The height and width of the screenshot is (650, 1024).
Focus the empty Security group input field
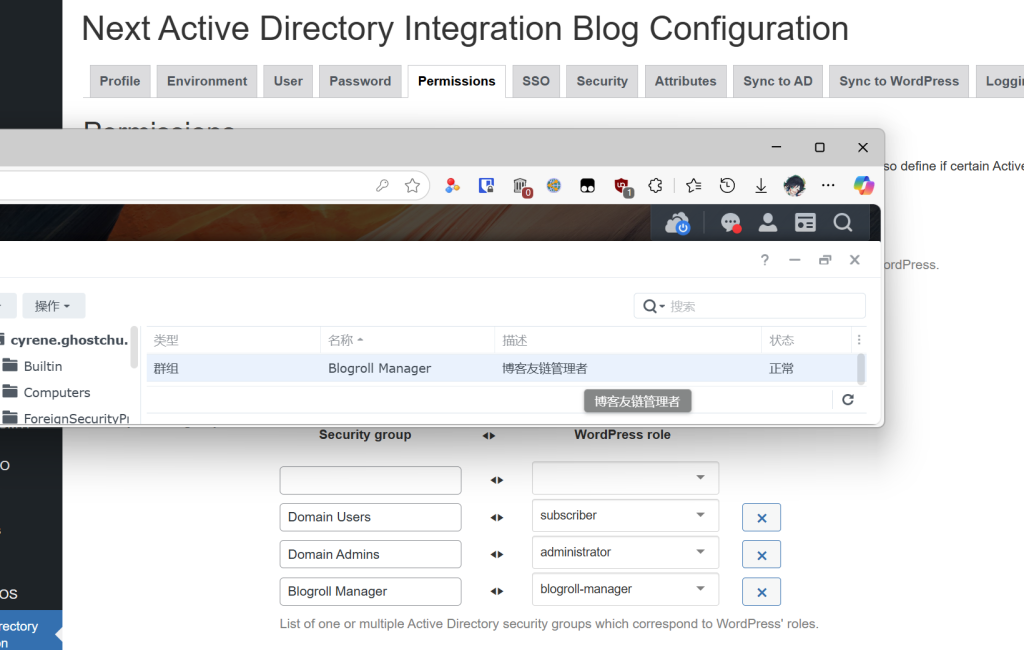370,480
